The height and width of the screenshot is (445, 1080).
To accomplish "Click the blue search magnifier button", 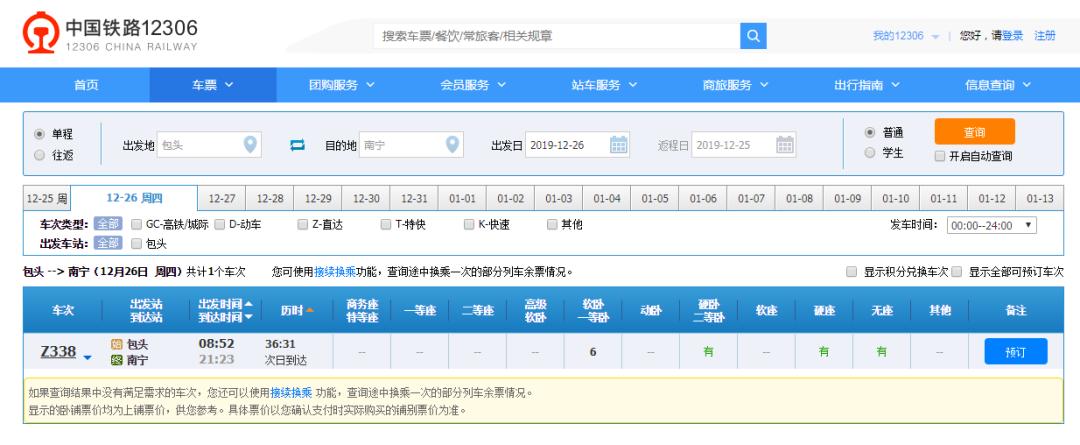I will (x=753, y=36).
